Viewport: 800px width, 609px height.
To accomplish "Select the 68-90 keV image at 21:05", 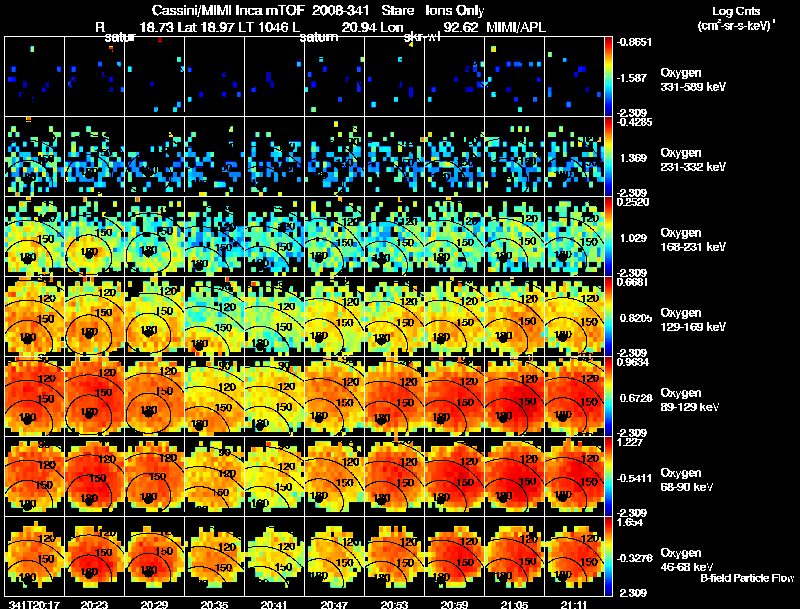I will pyautogui.click(x=514, y=477).
